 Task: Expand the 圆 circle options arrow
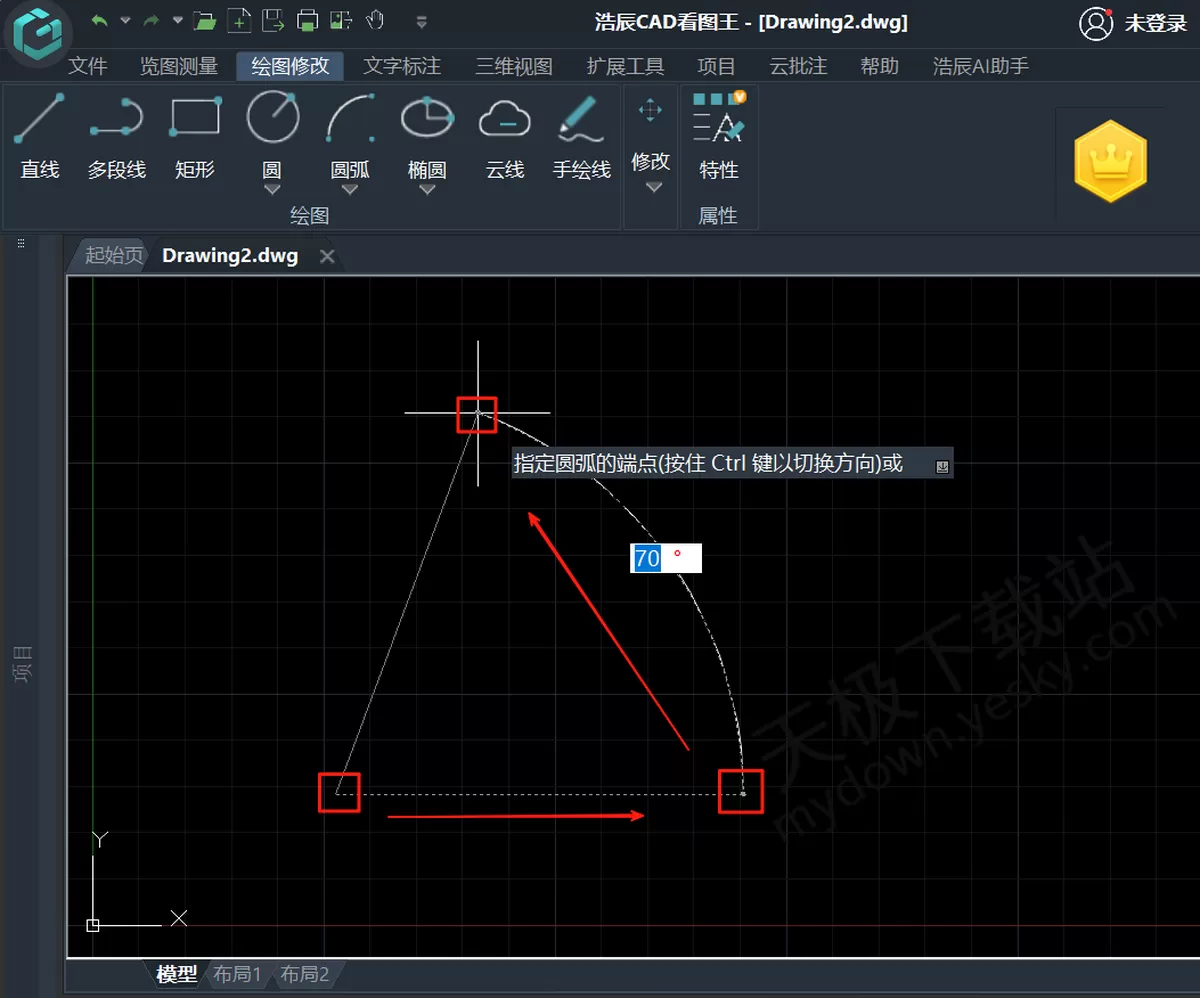pyautogui.click(x=272, y=189)
